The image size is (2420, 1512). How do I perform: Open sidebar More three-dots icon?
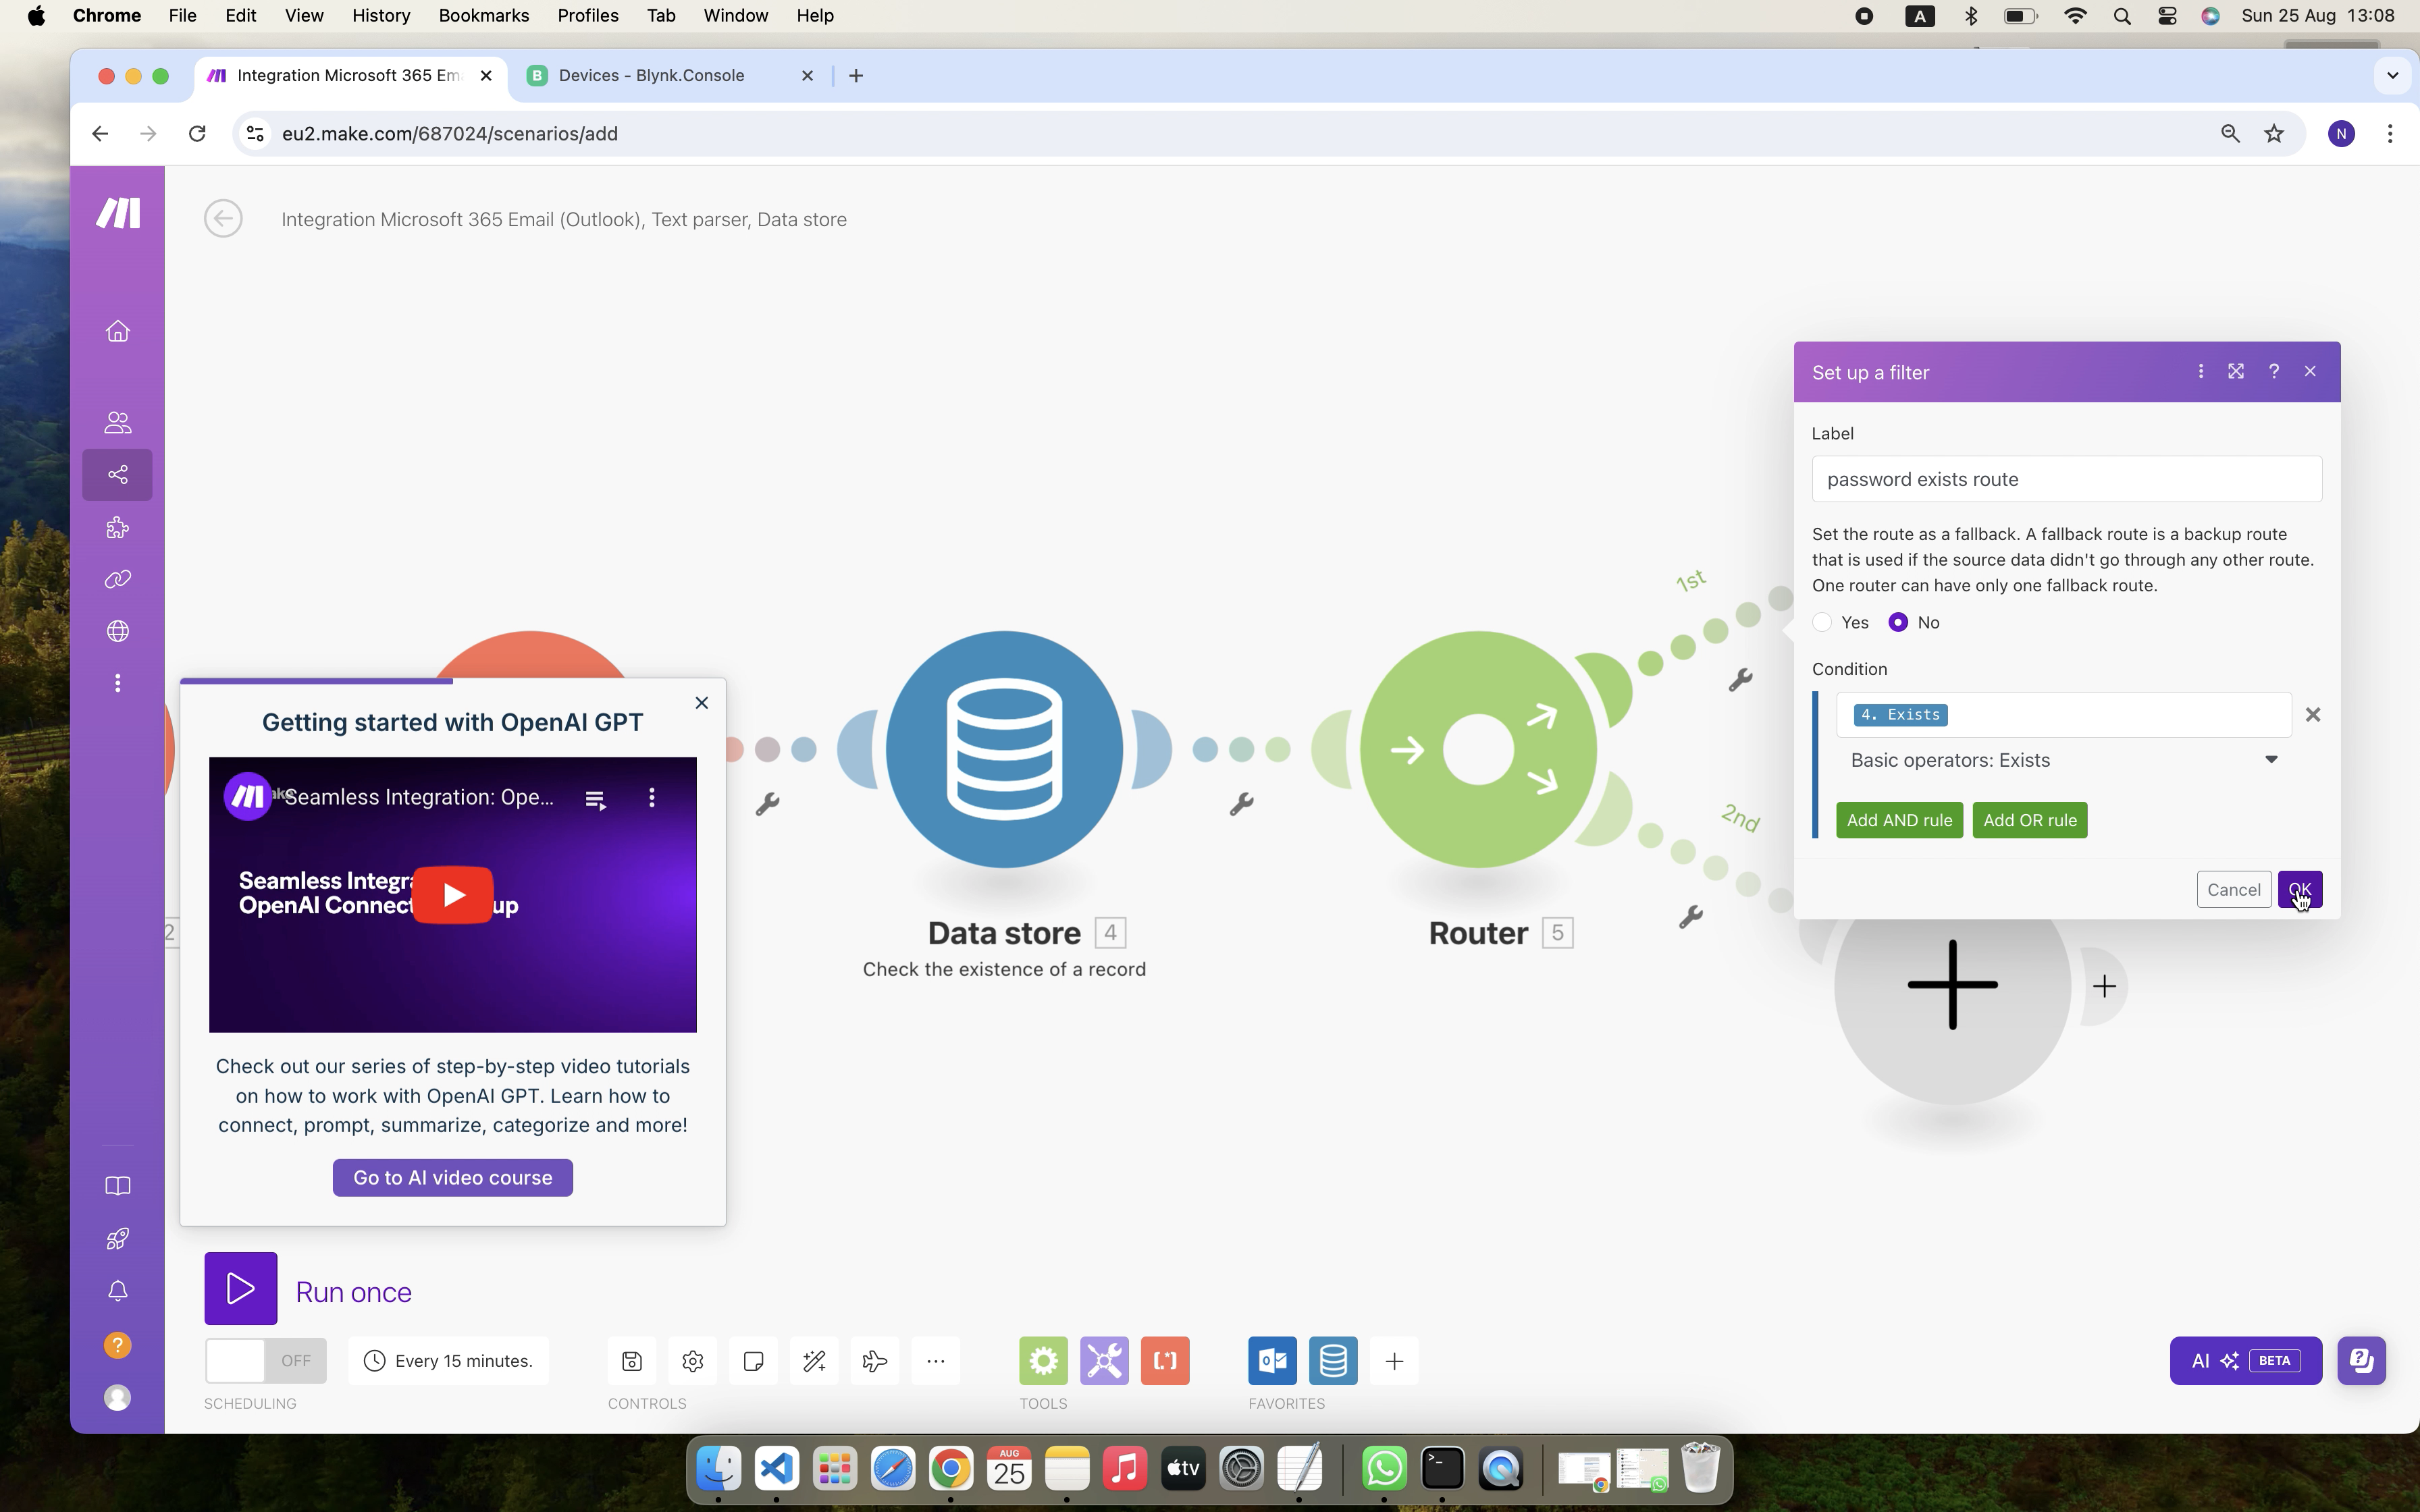coord(118,683)
